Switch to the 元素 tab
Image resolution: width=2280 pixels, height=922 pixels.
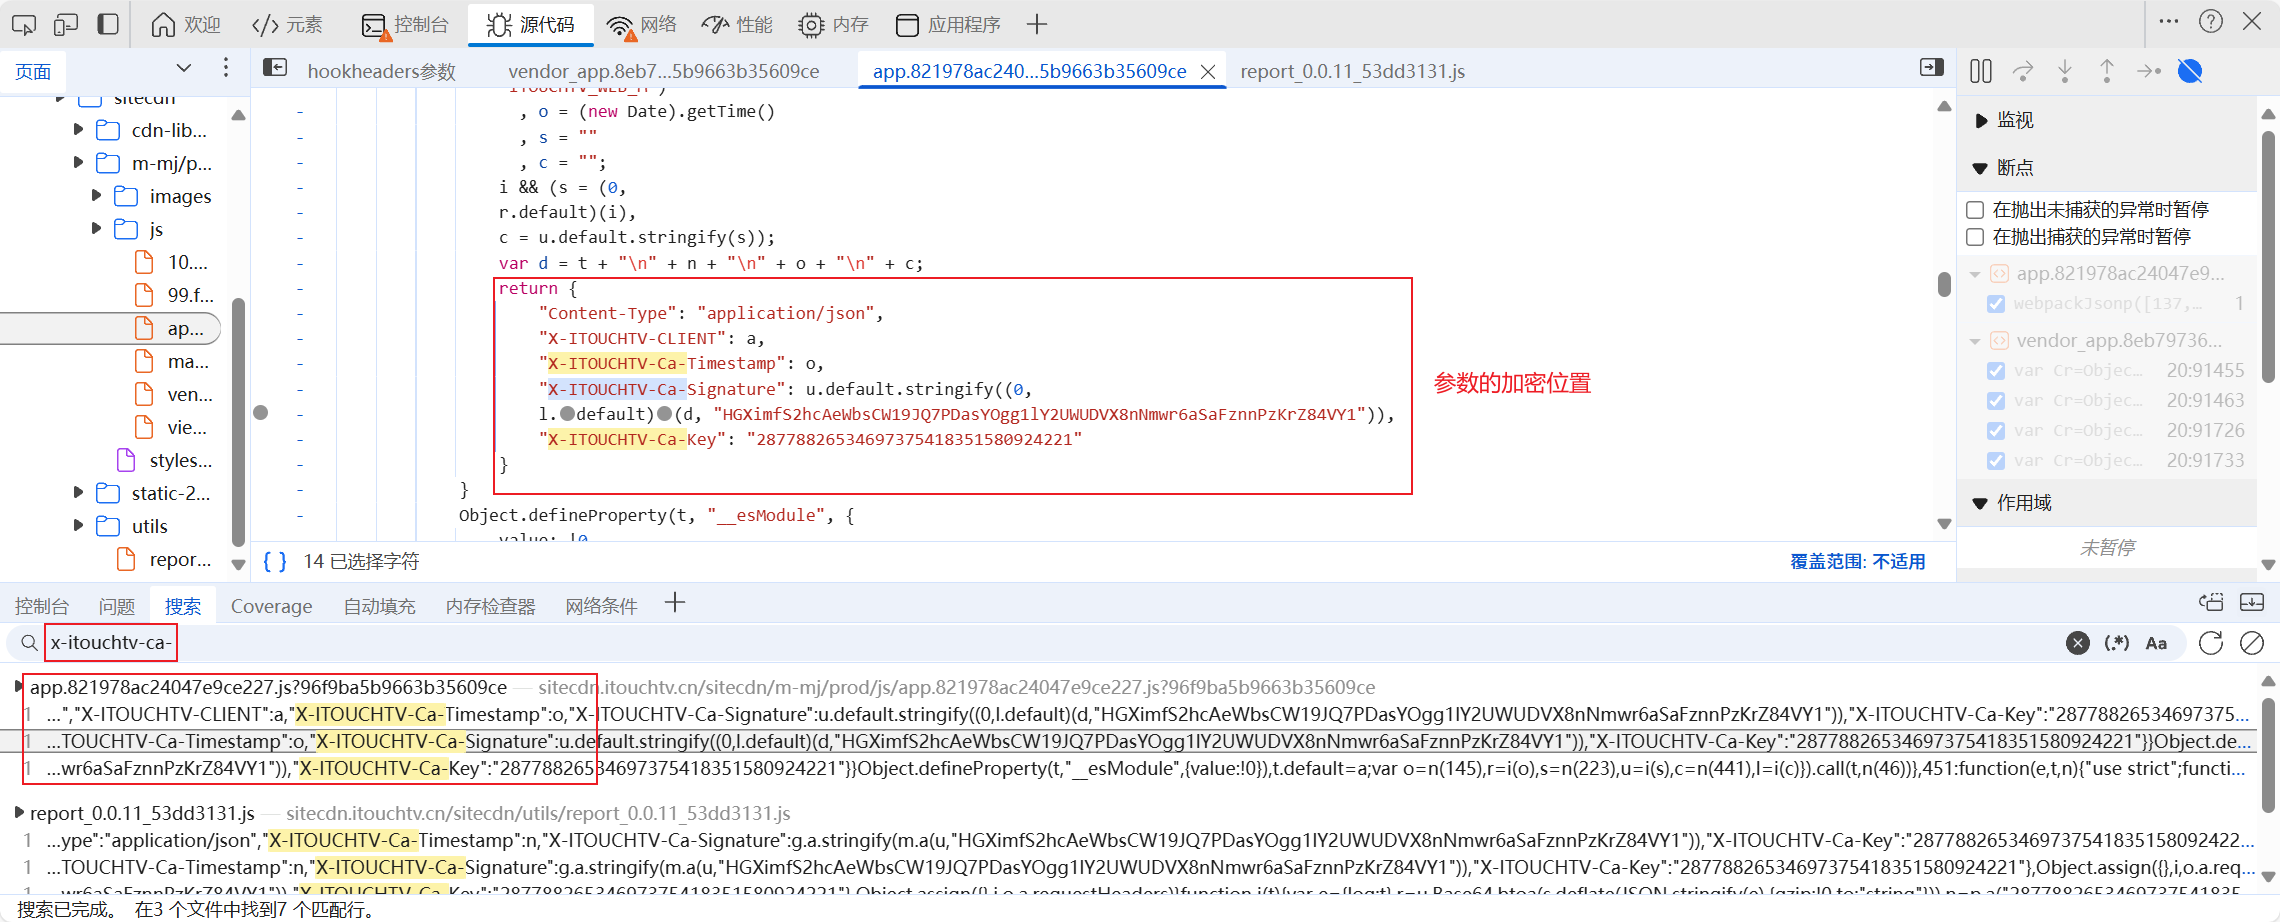click(287, 24)
